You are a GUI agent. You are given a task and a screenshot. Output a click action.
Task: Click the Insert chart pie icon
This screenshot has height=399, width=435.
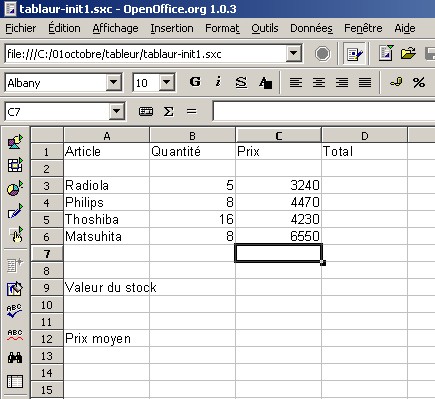coord(15,189)
